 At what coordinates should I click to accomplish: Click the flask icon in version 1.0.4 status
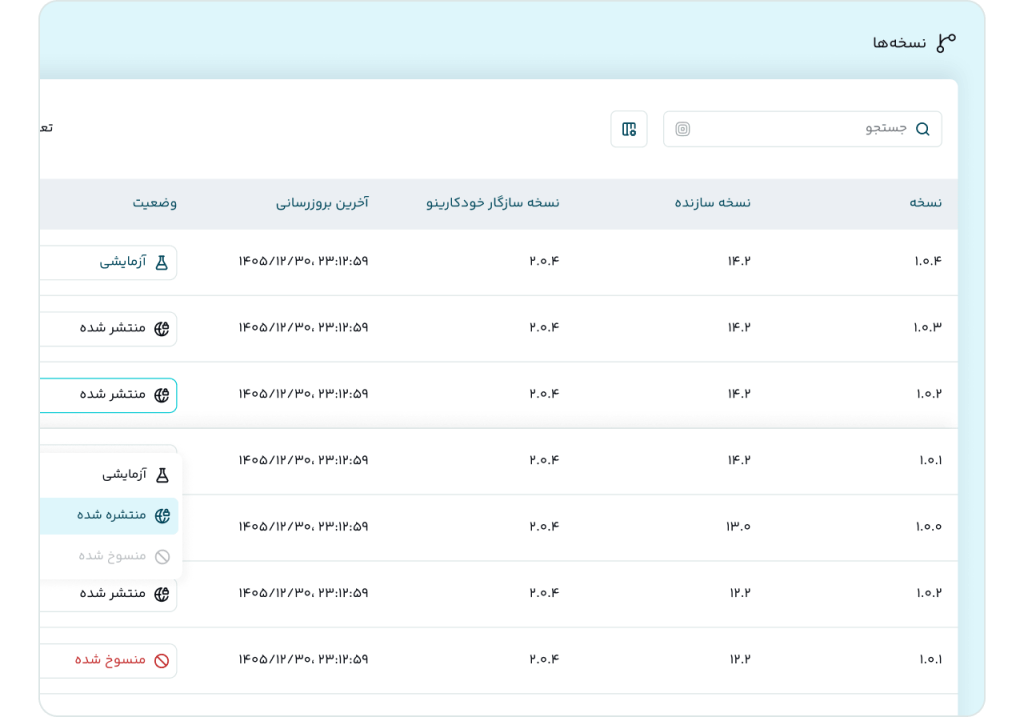161,263
